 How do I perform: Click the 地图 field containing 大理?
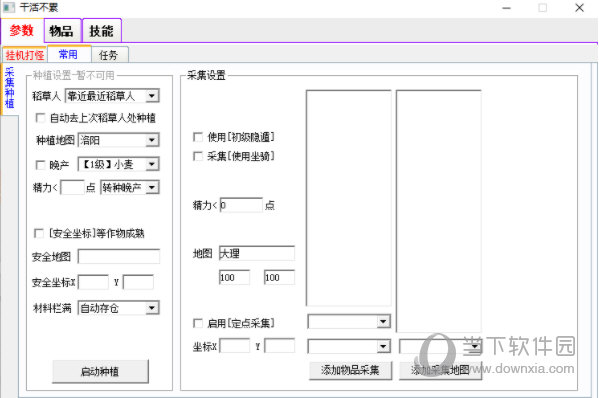point(257,253)
